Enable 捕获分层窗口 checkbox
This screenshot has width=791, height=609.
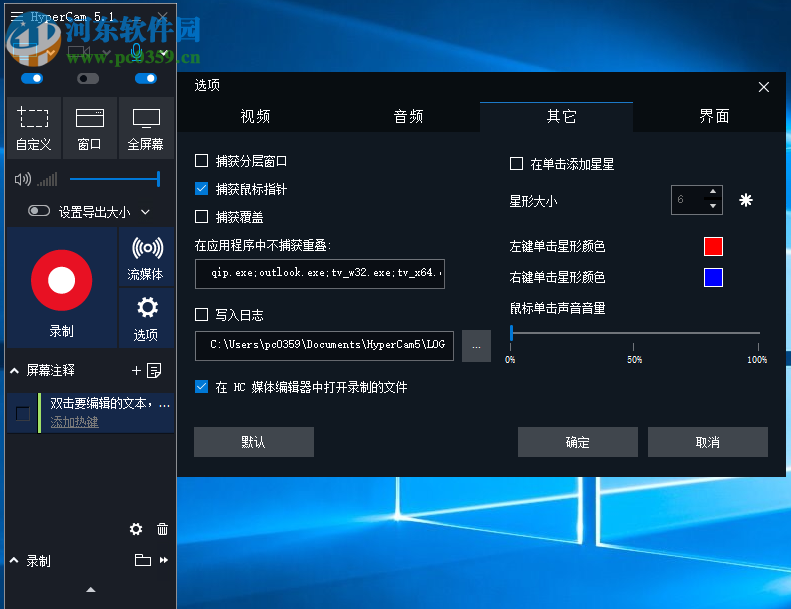[201, 161]
